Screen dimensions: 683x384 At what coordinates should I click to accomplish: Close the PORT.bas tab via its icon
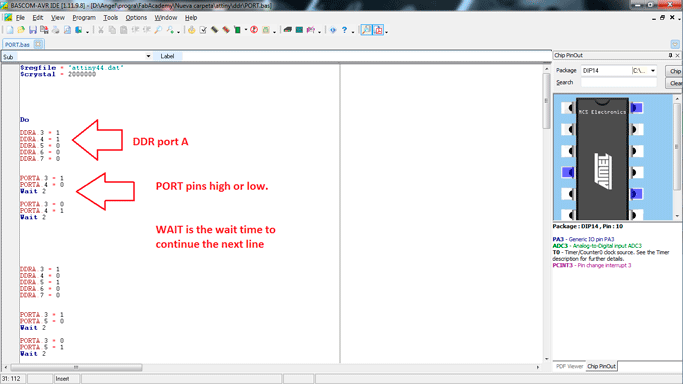click(38, 44)
